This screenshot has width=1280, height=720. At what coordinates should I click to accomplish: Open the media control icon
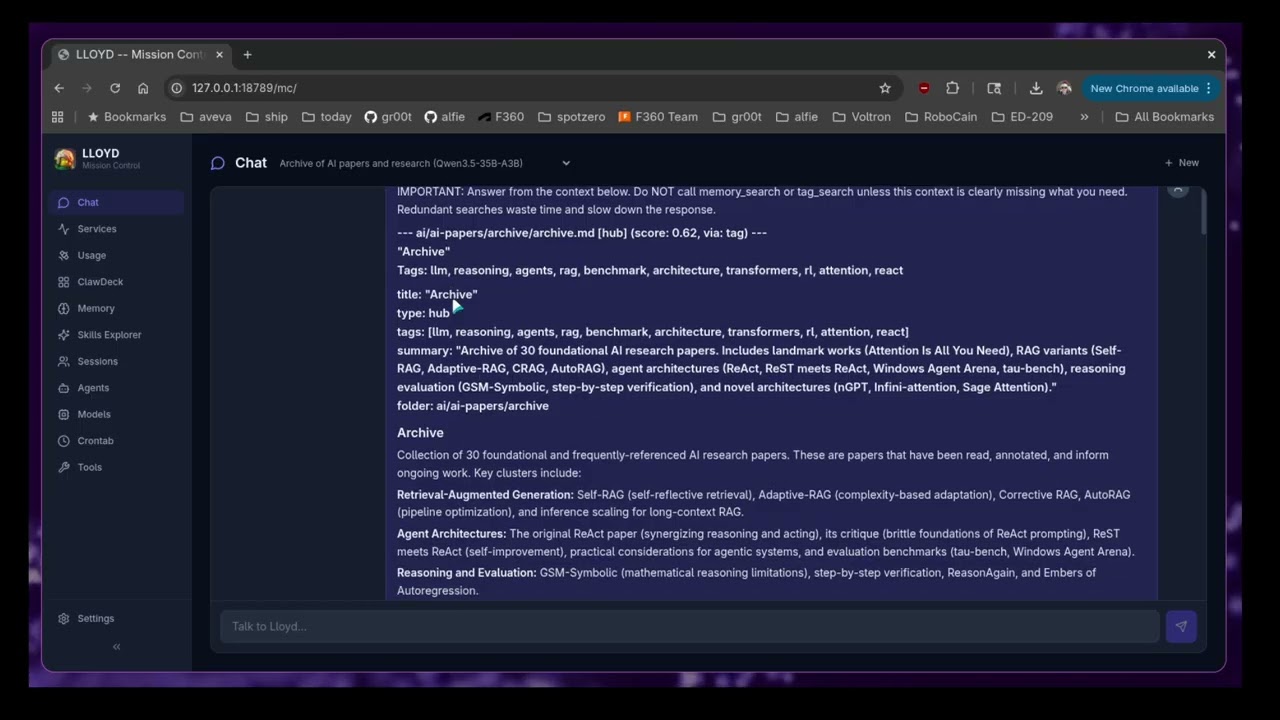coord(994,88)
